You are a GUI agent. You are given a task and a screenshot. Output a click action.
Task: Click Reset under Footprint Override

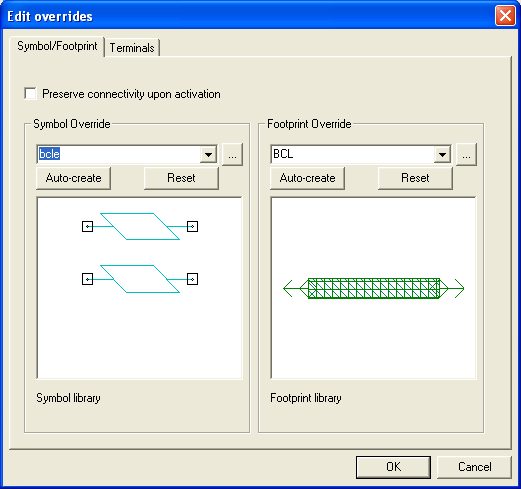(x=415, y=178)
